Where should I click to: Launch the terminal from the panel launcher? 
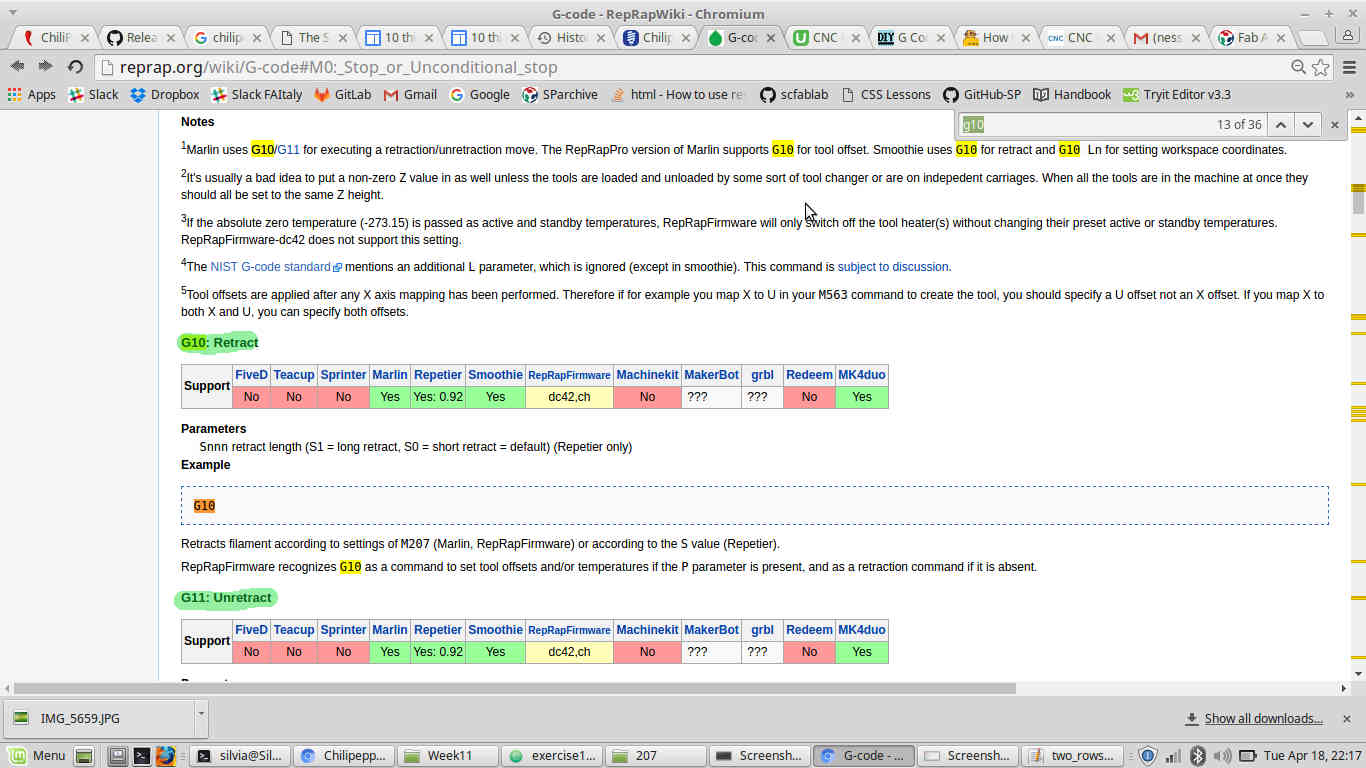[x=142, y=755]
